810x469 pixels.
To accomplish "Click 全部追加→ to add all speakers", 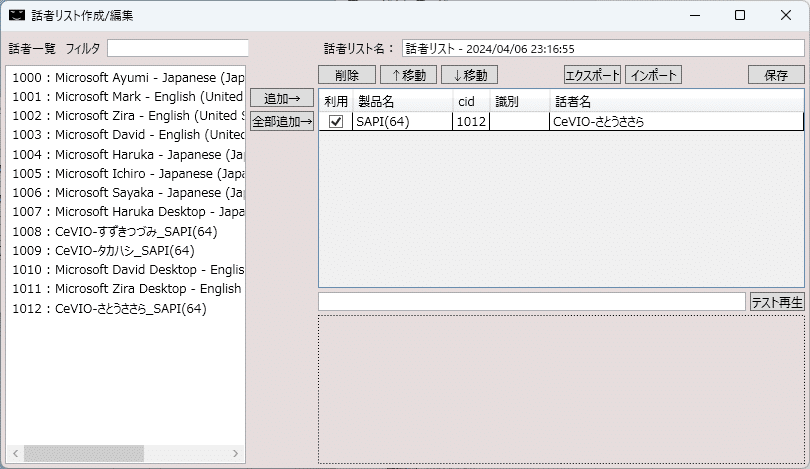I will click(282, 121).
